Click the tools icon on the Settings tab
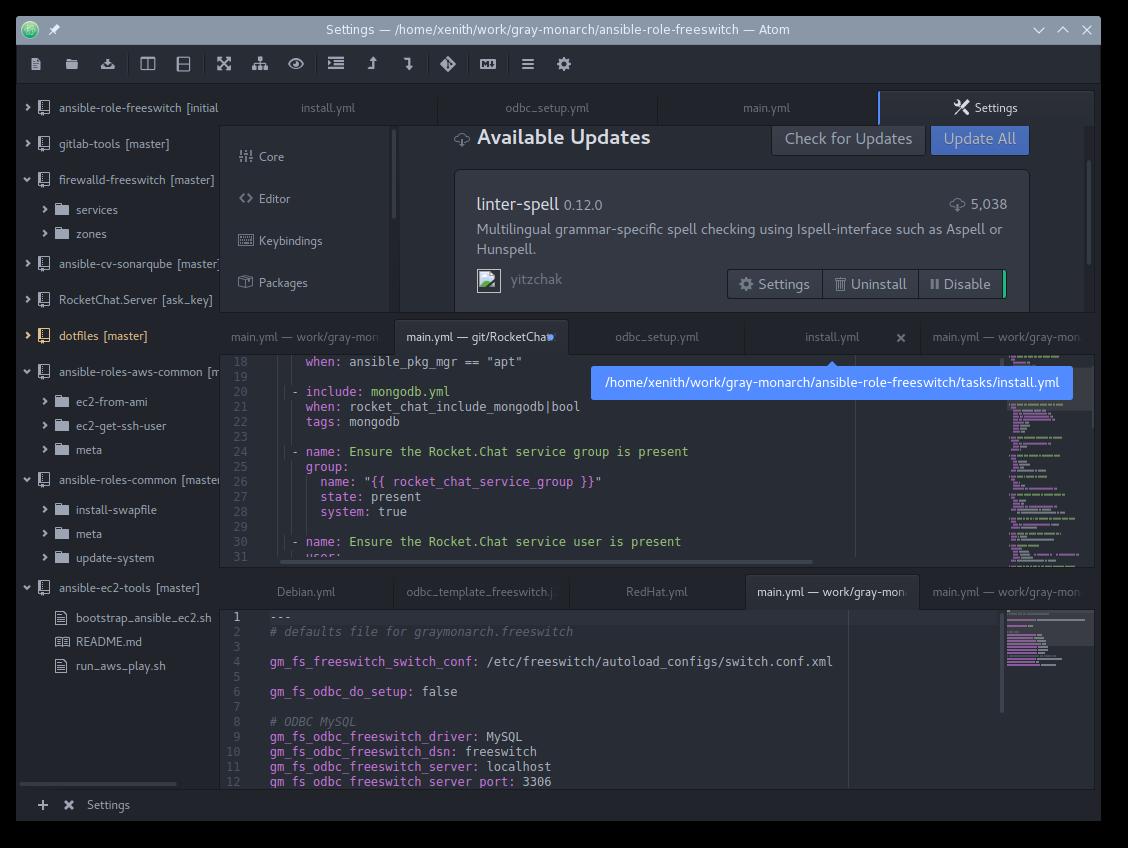Viewport: 1128px width, 848px height. click(x=961, y=107)
